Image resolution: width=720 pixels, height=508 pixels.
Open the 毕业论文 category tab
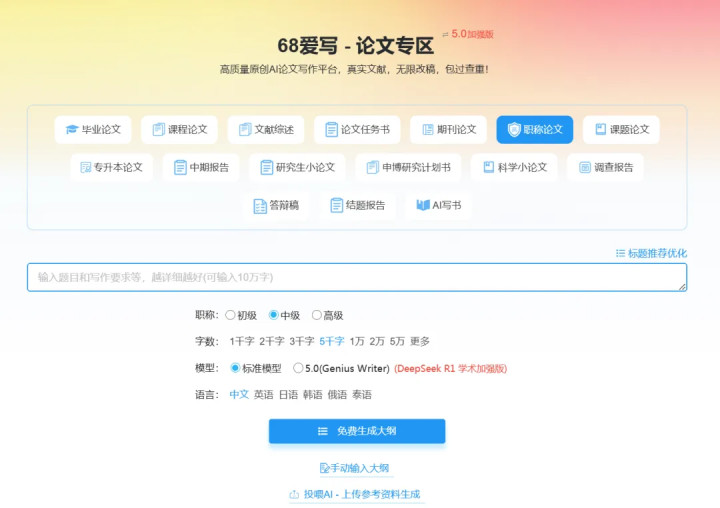(93, 130)
